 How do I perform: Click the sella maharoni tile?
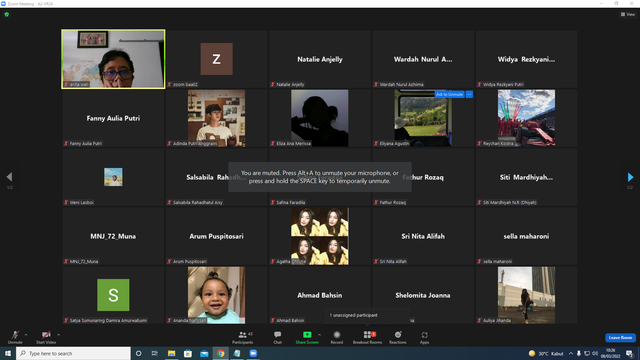pos(526,236)
